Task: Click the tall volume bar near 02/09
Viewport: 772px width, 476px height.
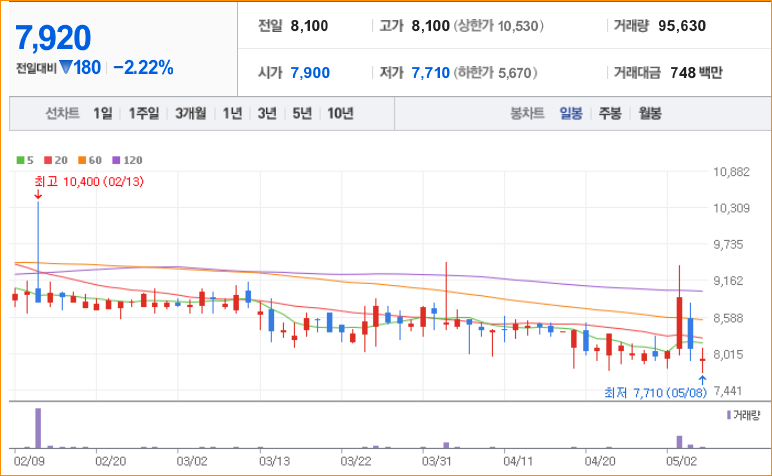Action: 38,428
